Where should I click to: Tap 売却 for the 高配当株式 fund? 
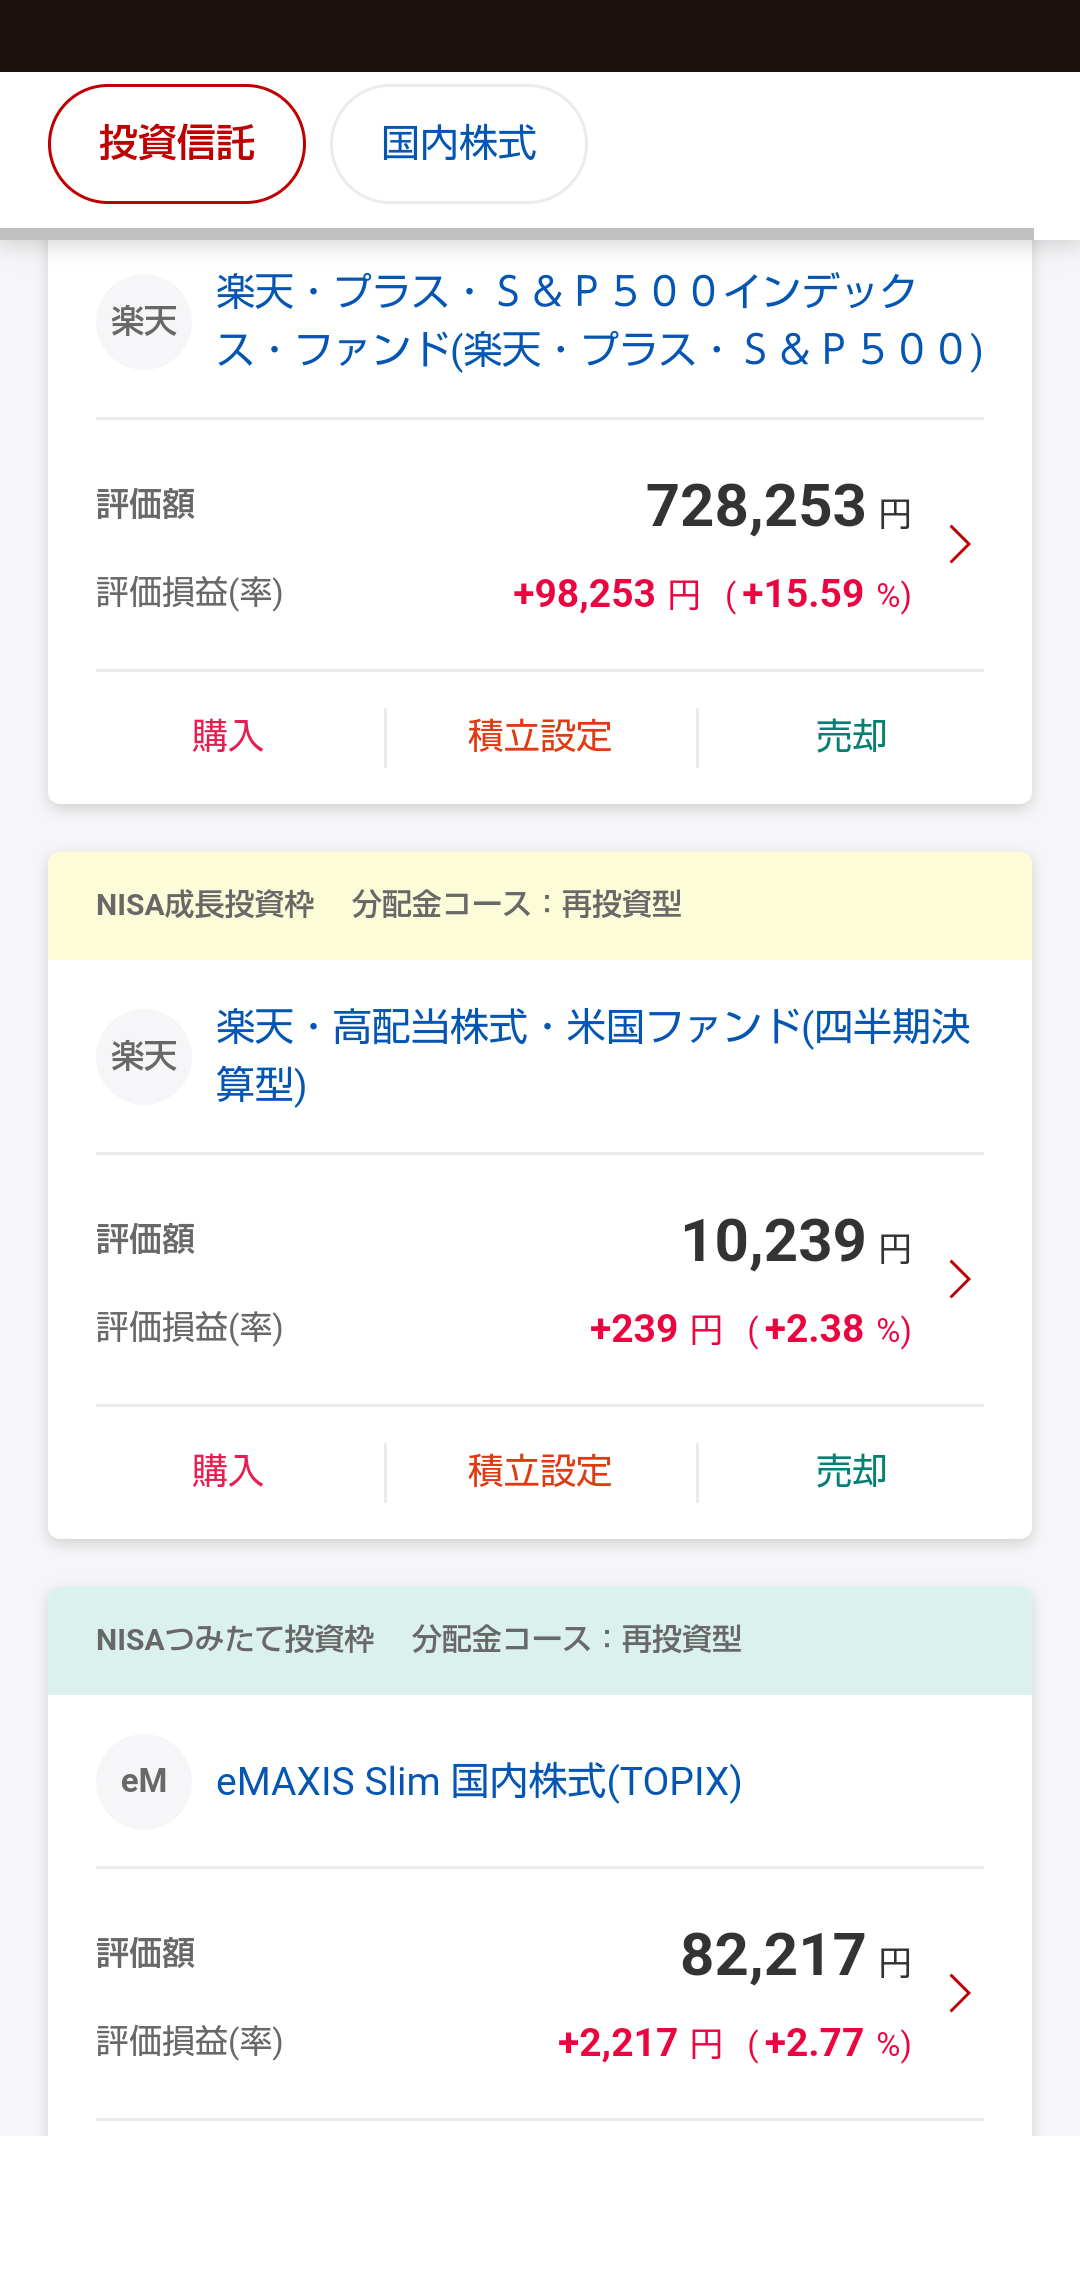click(x=852, y=1472)
